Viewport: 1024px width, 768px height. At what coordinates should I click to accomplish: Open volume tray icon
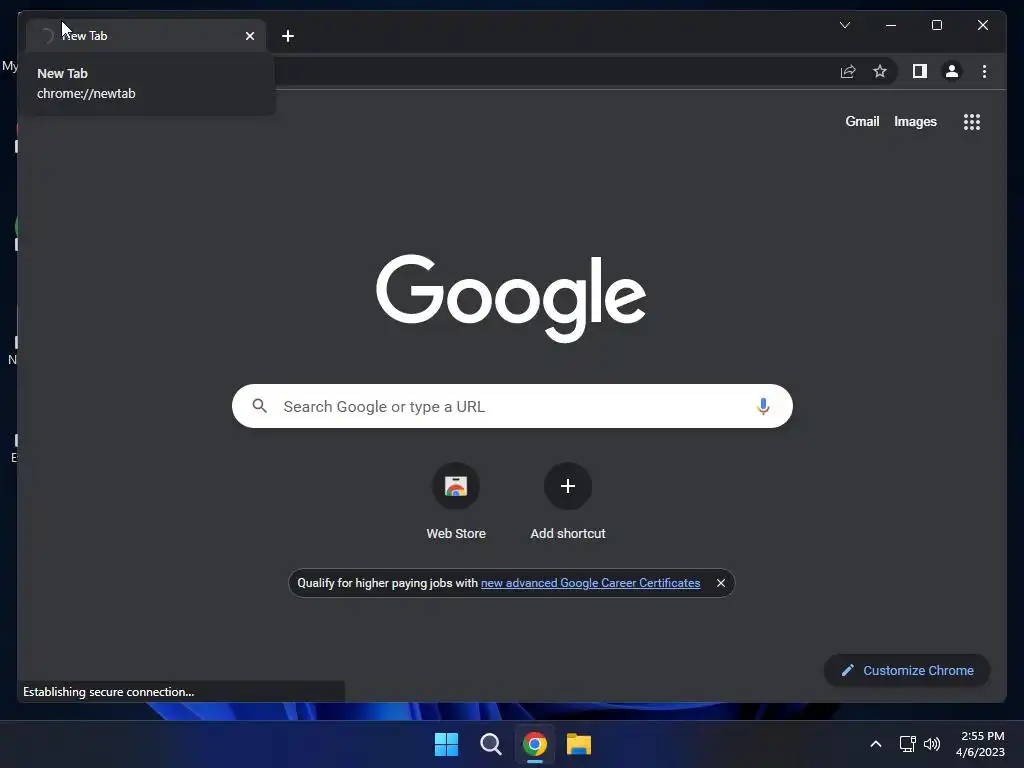[x=932, y=744]
